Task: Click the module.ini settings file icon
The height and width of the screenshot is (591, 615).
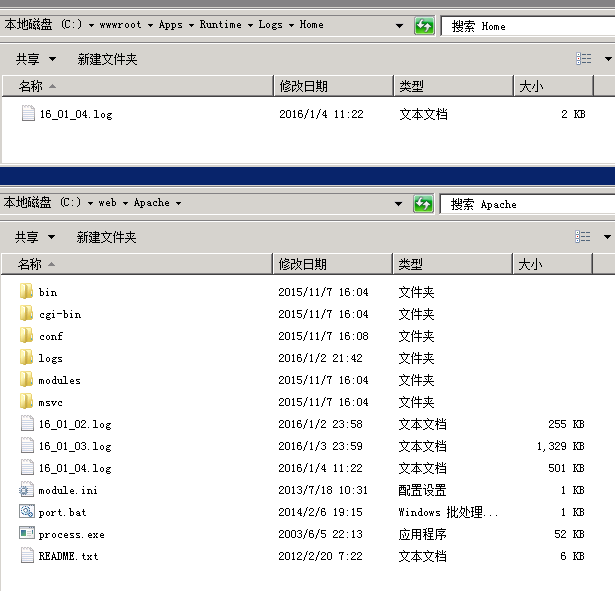Action: (x=27, y=490)
